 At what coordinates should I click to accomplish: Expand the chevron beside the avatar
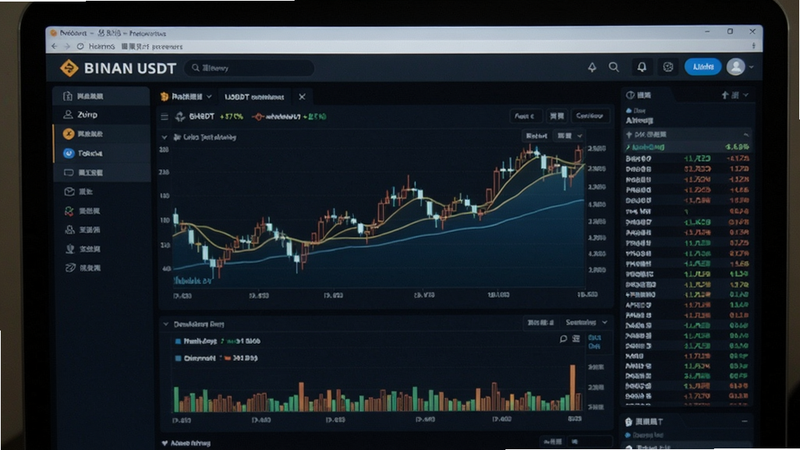point(752,67)
